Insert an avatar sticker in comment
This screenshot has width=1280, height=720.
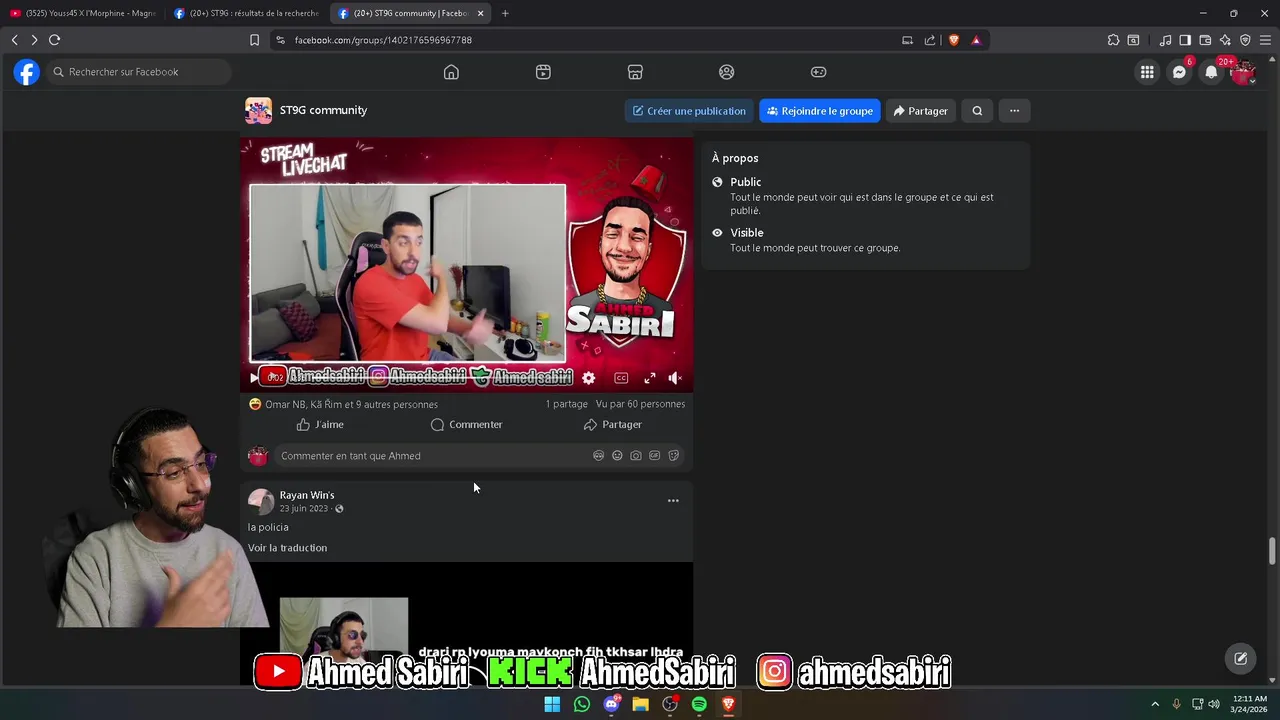pyautogui.click(x=598, y=456)
